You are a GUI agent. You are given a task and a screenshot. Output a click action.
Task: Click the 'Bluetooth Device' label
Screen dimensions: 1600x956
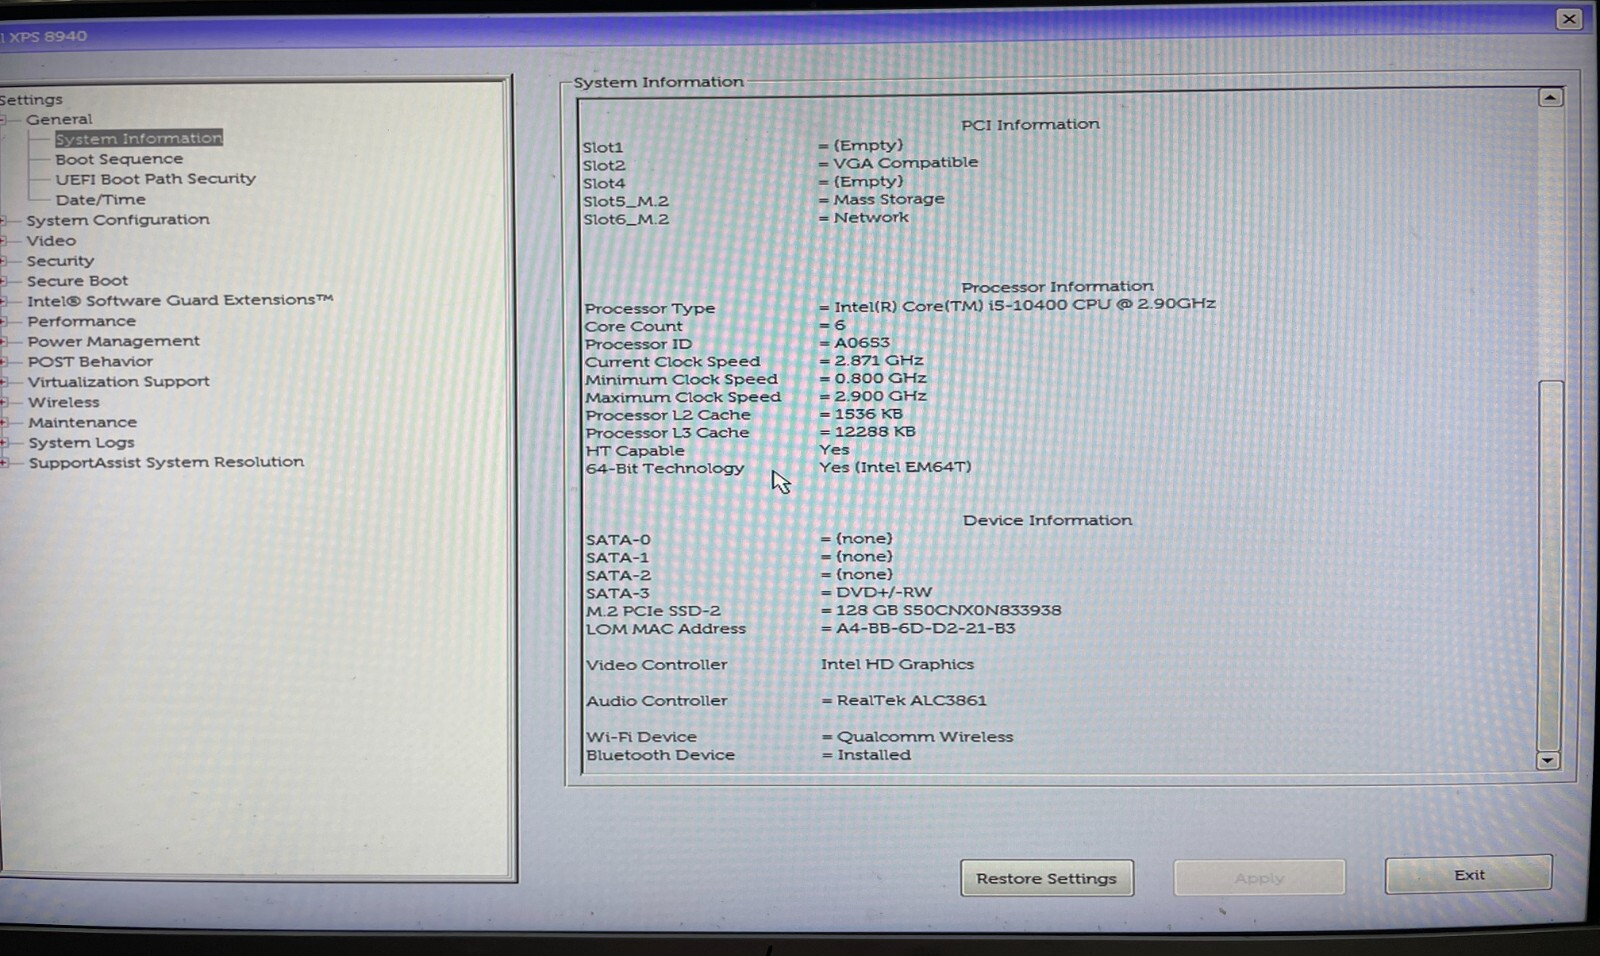(x=660, y=755)
